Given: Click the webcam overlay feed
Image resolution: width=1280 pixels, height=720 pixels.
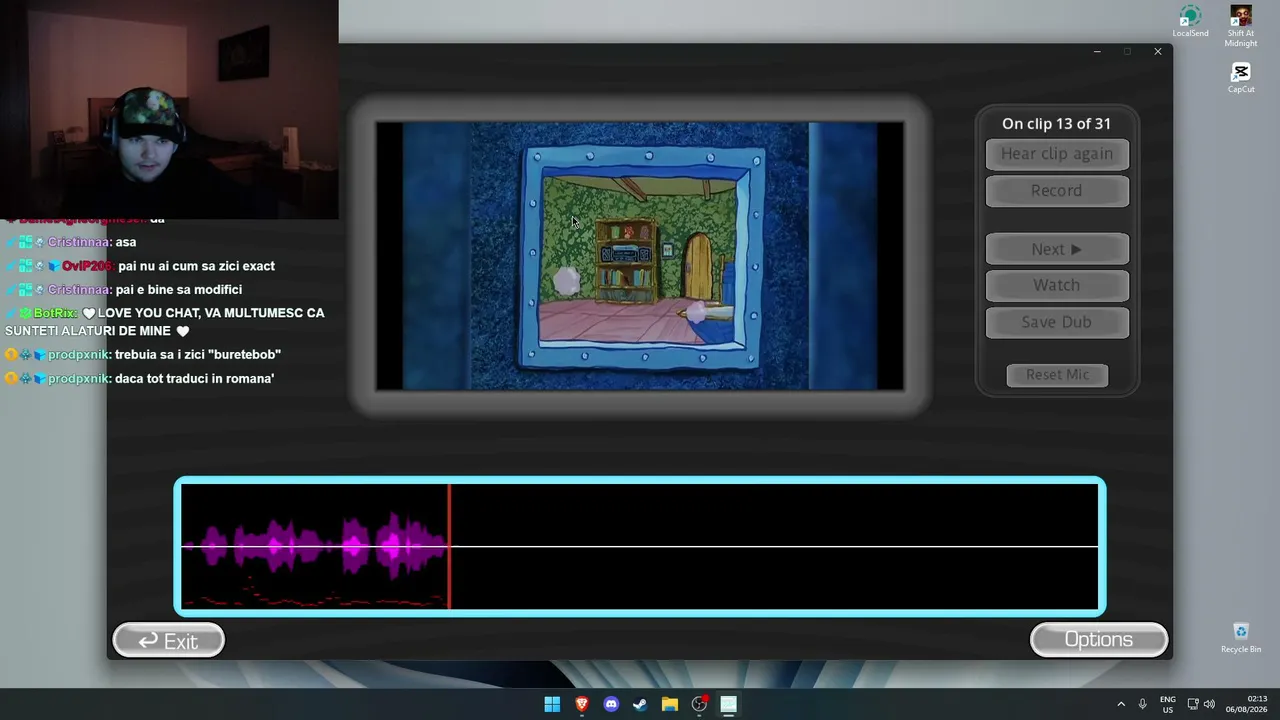Looking at the screenshot, I should tap(169, 109).
